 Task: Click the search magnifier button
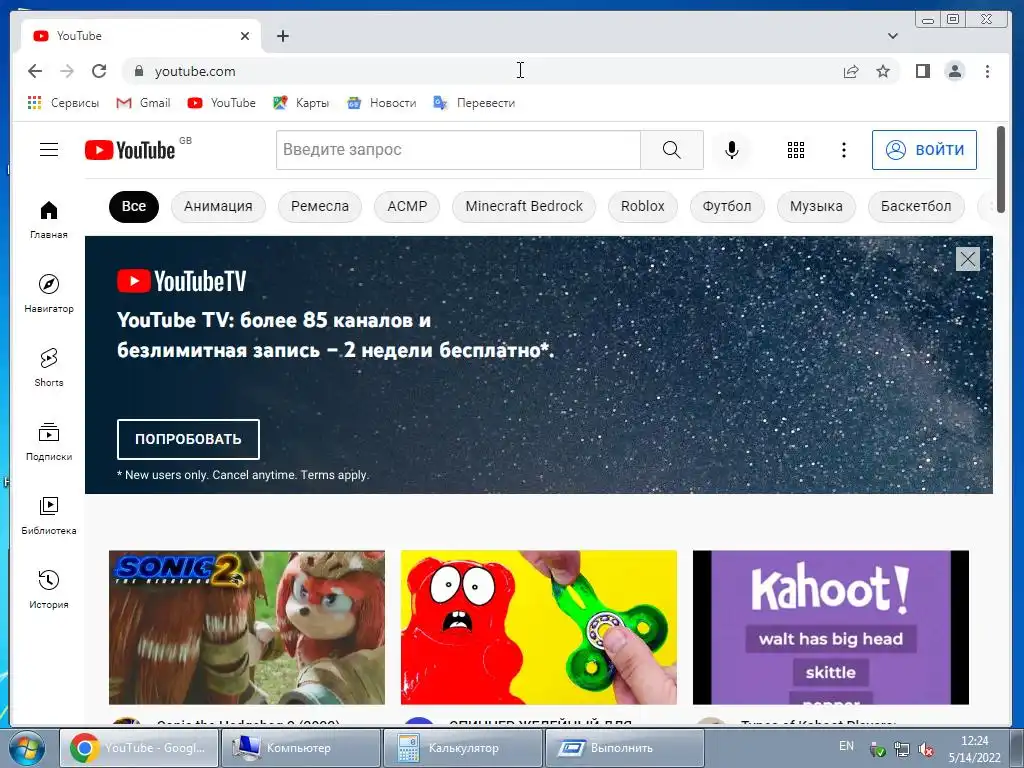(x=671, y=150)
